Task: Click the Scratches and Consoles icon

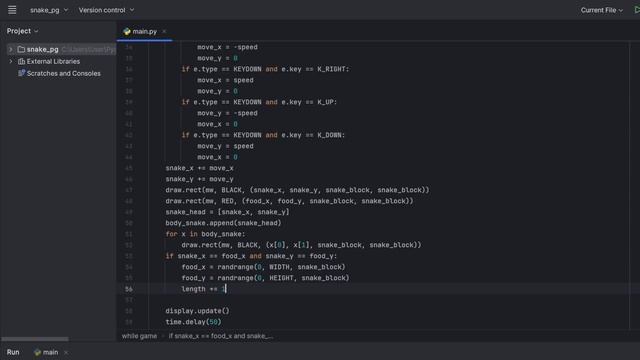Action: pyautogui.click(x=21, y=73)
